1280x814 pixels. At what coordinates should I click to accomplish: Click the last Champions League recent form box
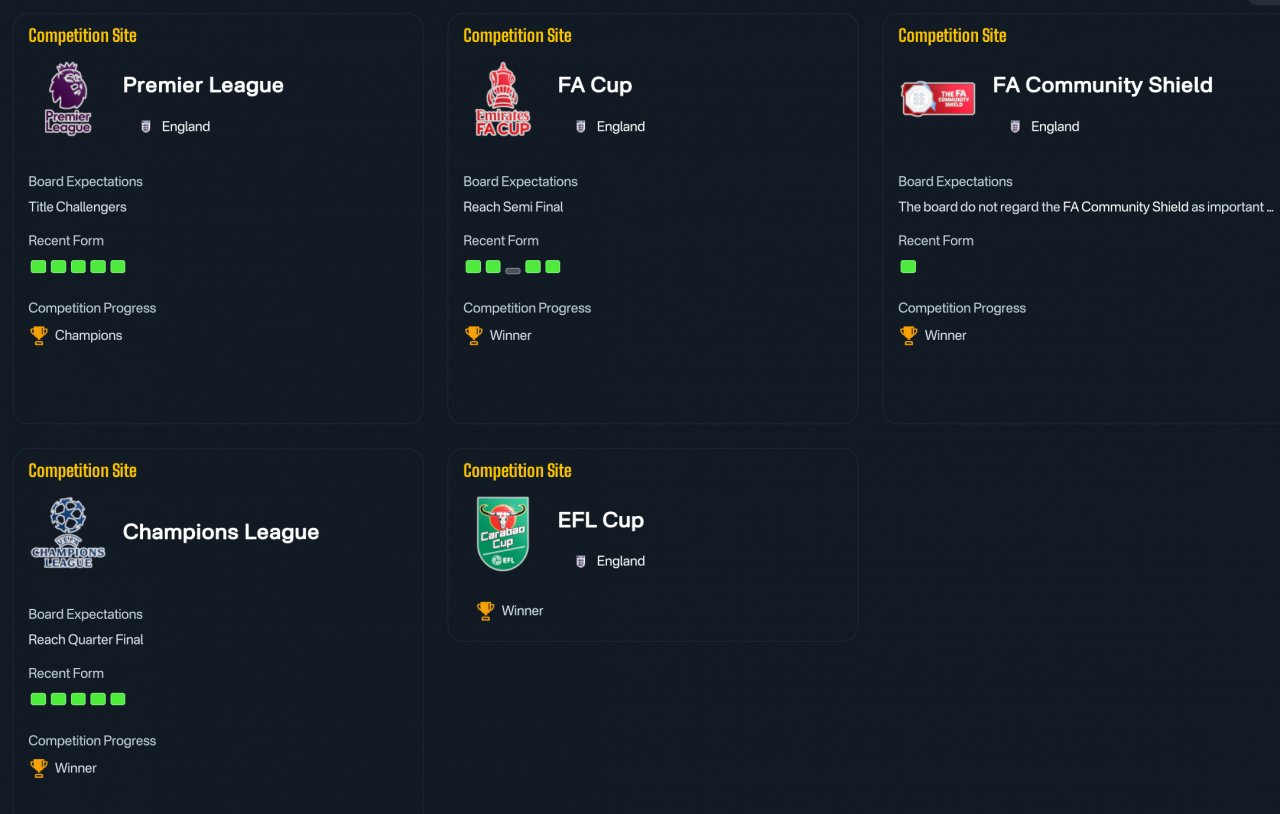(x=118, y=699)
